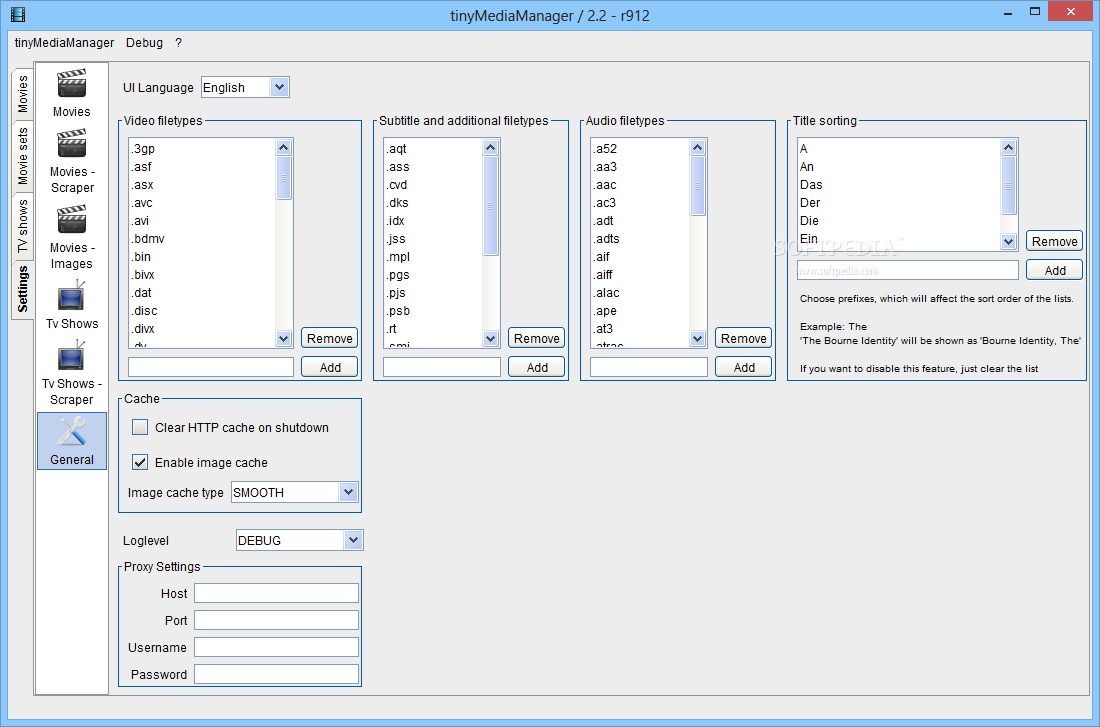Switch to the Movies vertical tab
The width and height of the screenshot is (1100, 727).
pos(22,94)
